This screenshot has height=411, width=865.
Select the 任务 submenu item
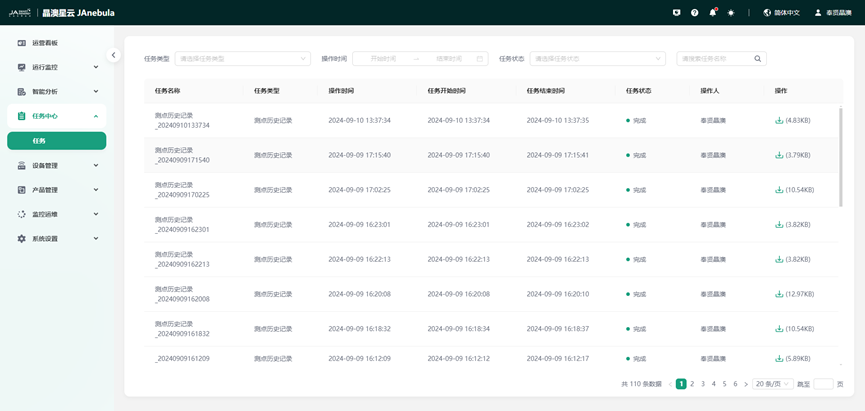pos(56,141)
